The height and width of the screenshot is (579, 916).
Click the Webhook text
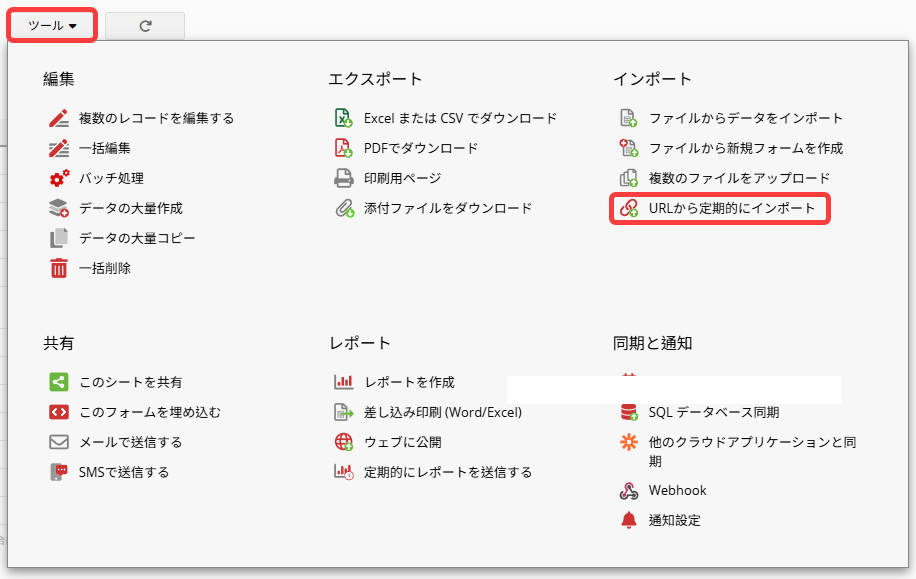678,491
